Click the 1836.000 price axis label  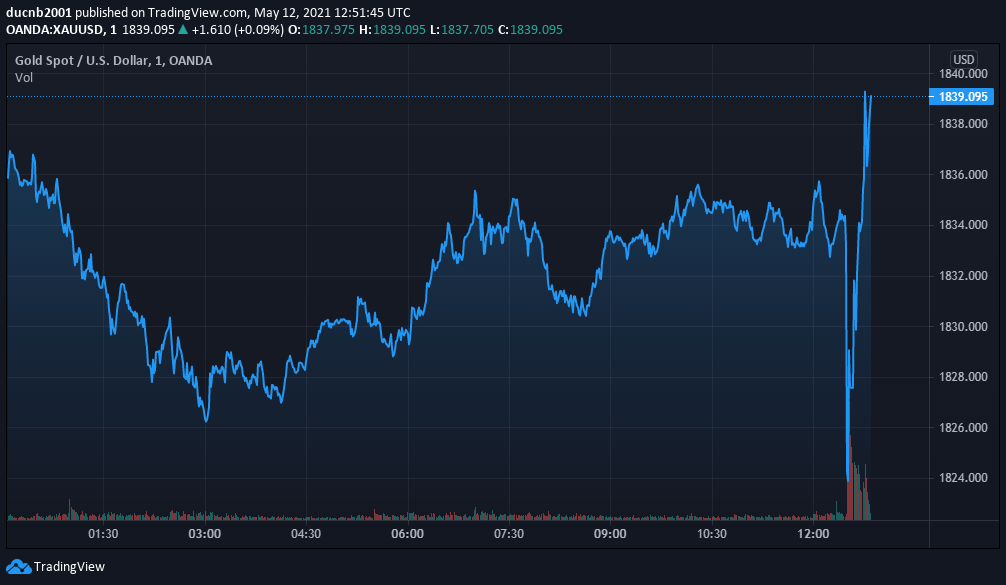(963, 174)
